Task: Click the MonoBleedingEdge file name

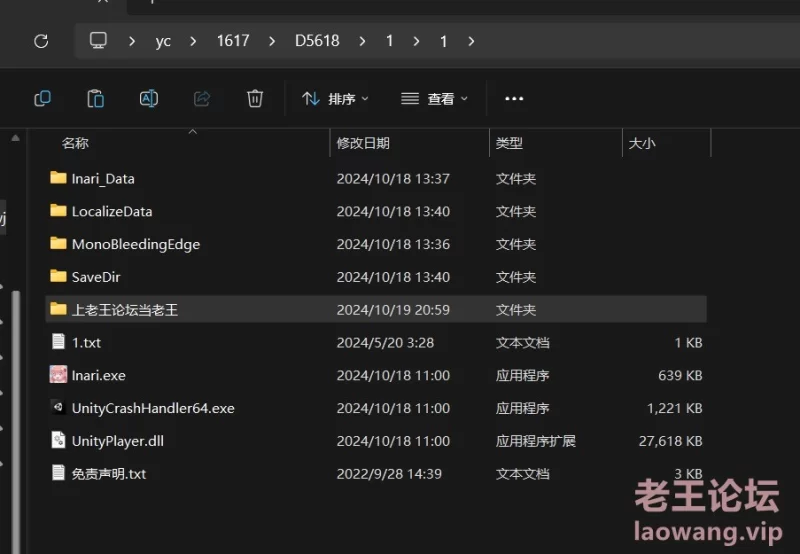Action: coord(136,244)
